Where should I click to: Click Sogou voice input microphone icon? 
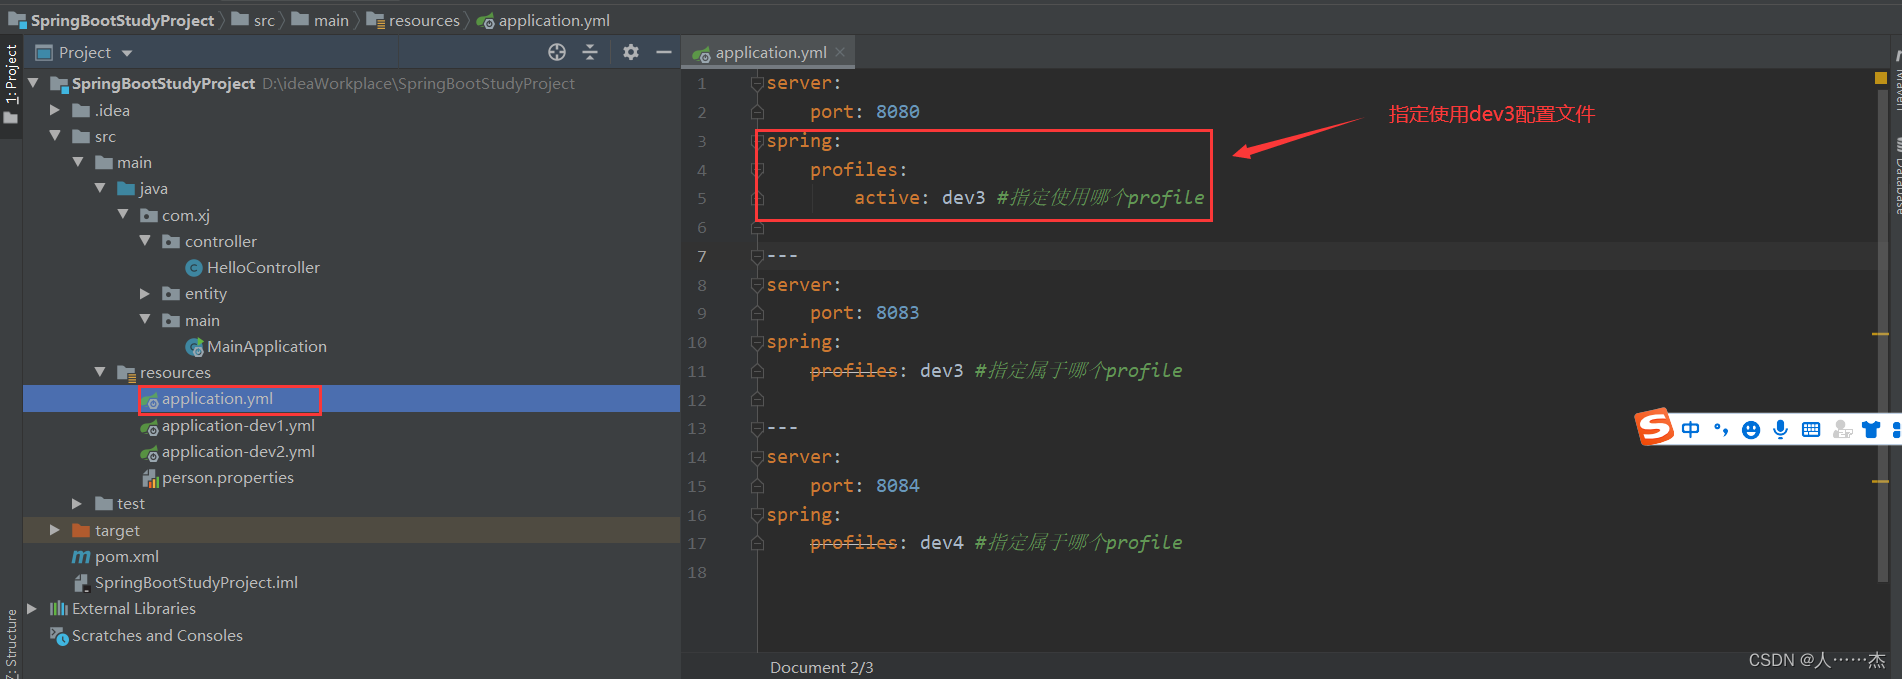tap(1781, 430)
